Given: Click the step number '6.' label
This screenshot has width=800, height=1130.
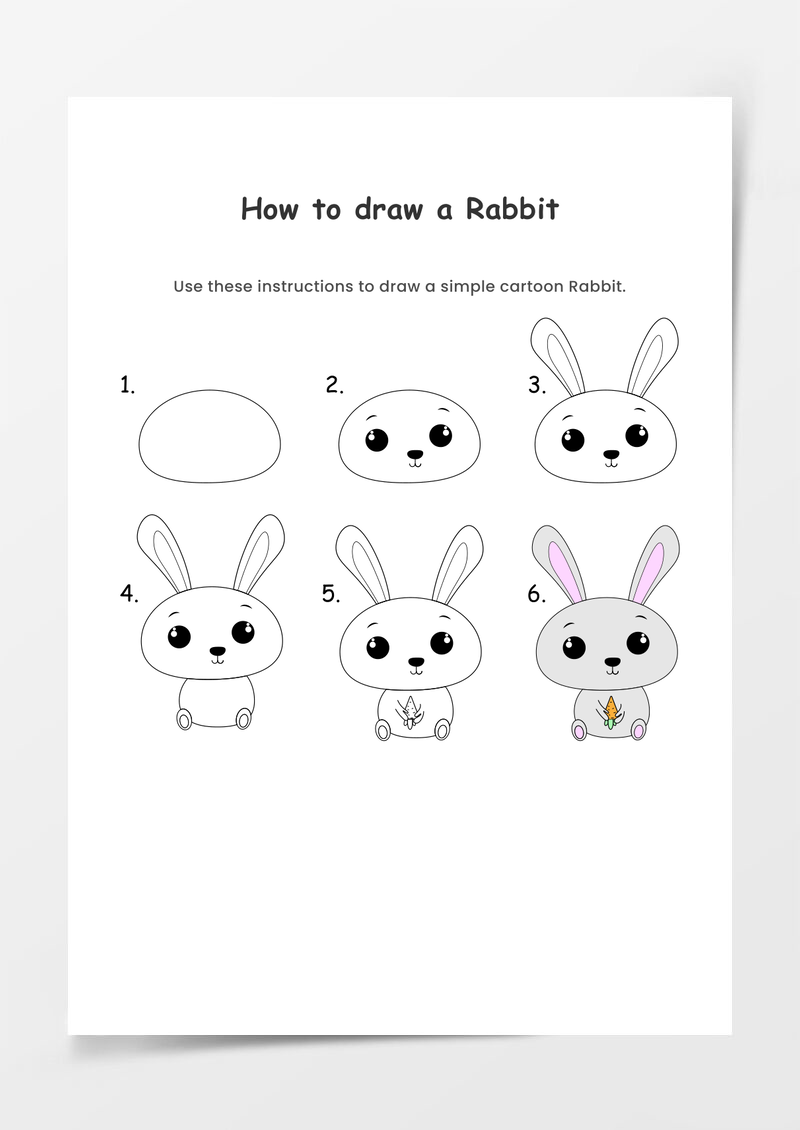Looking at the screenshot, I should click(537, 594).
